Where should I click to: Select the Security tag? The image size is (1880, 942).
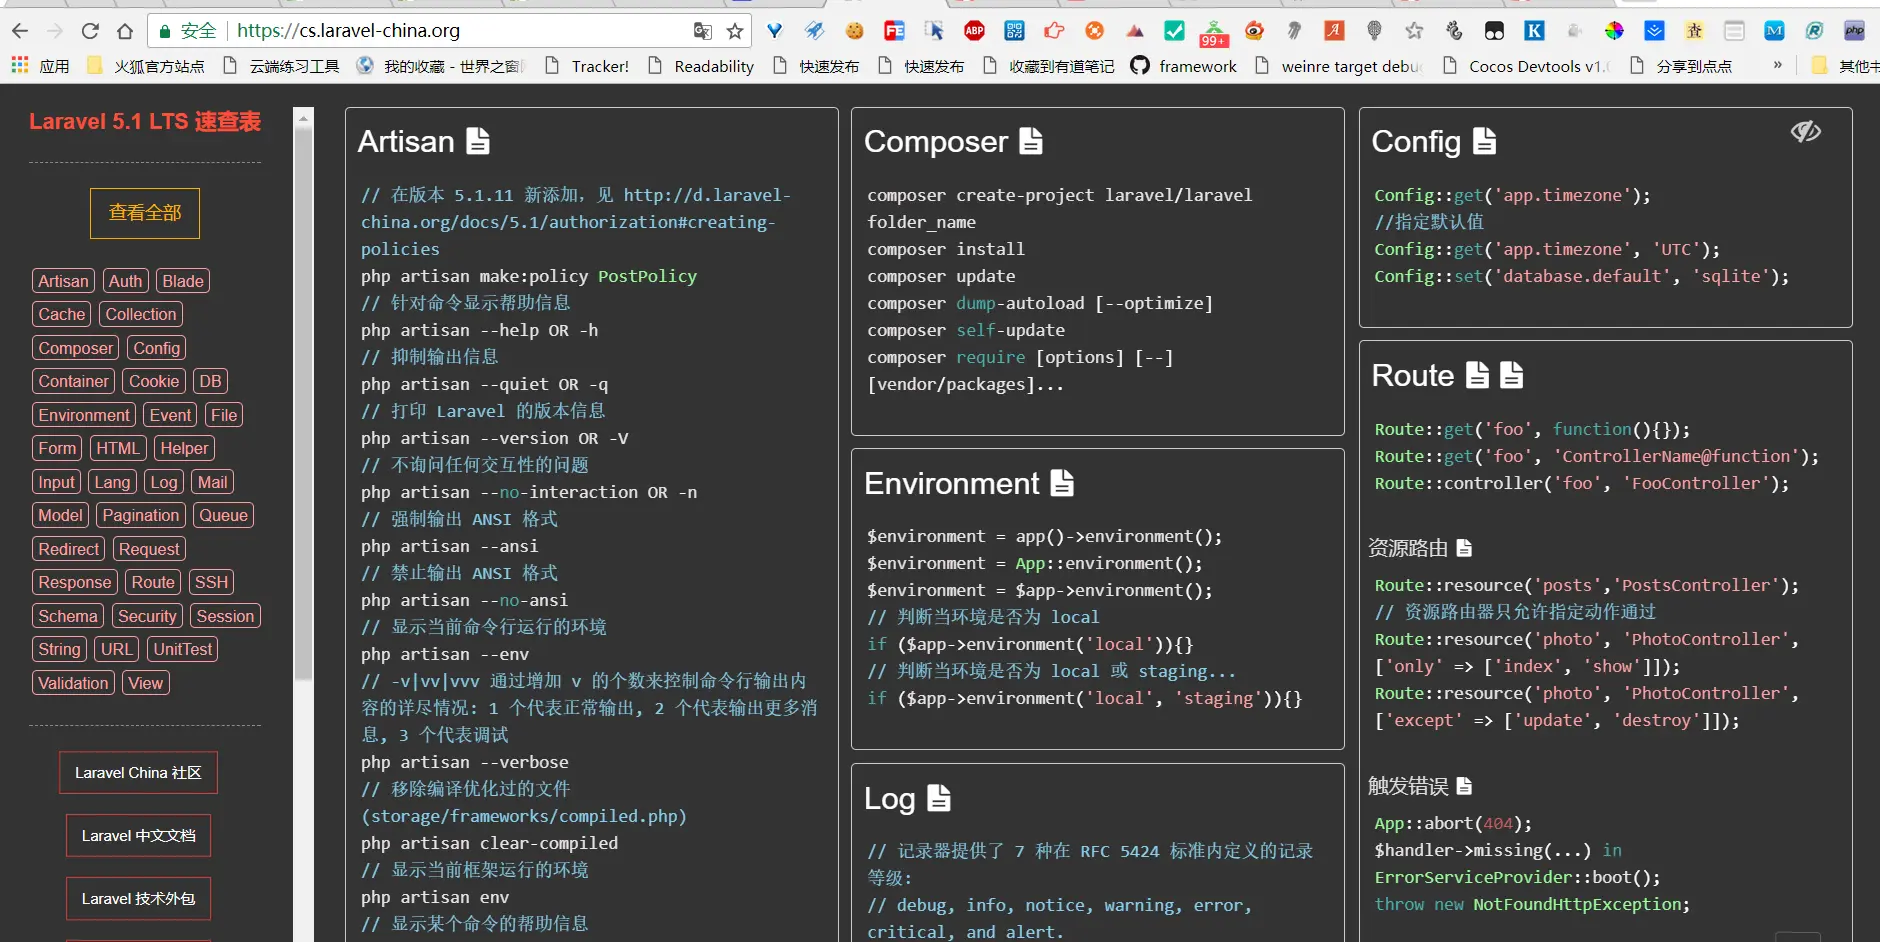pyautogui.click(x=147, y=616)
